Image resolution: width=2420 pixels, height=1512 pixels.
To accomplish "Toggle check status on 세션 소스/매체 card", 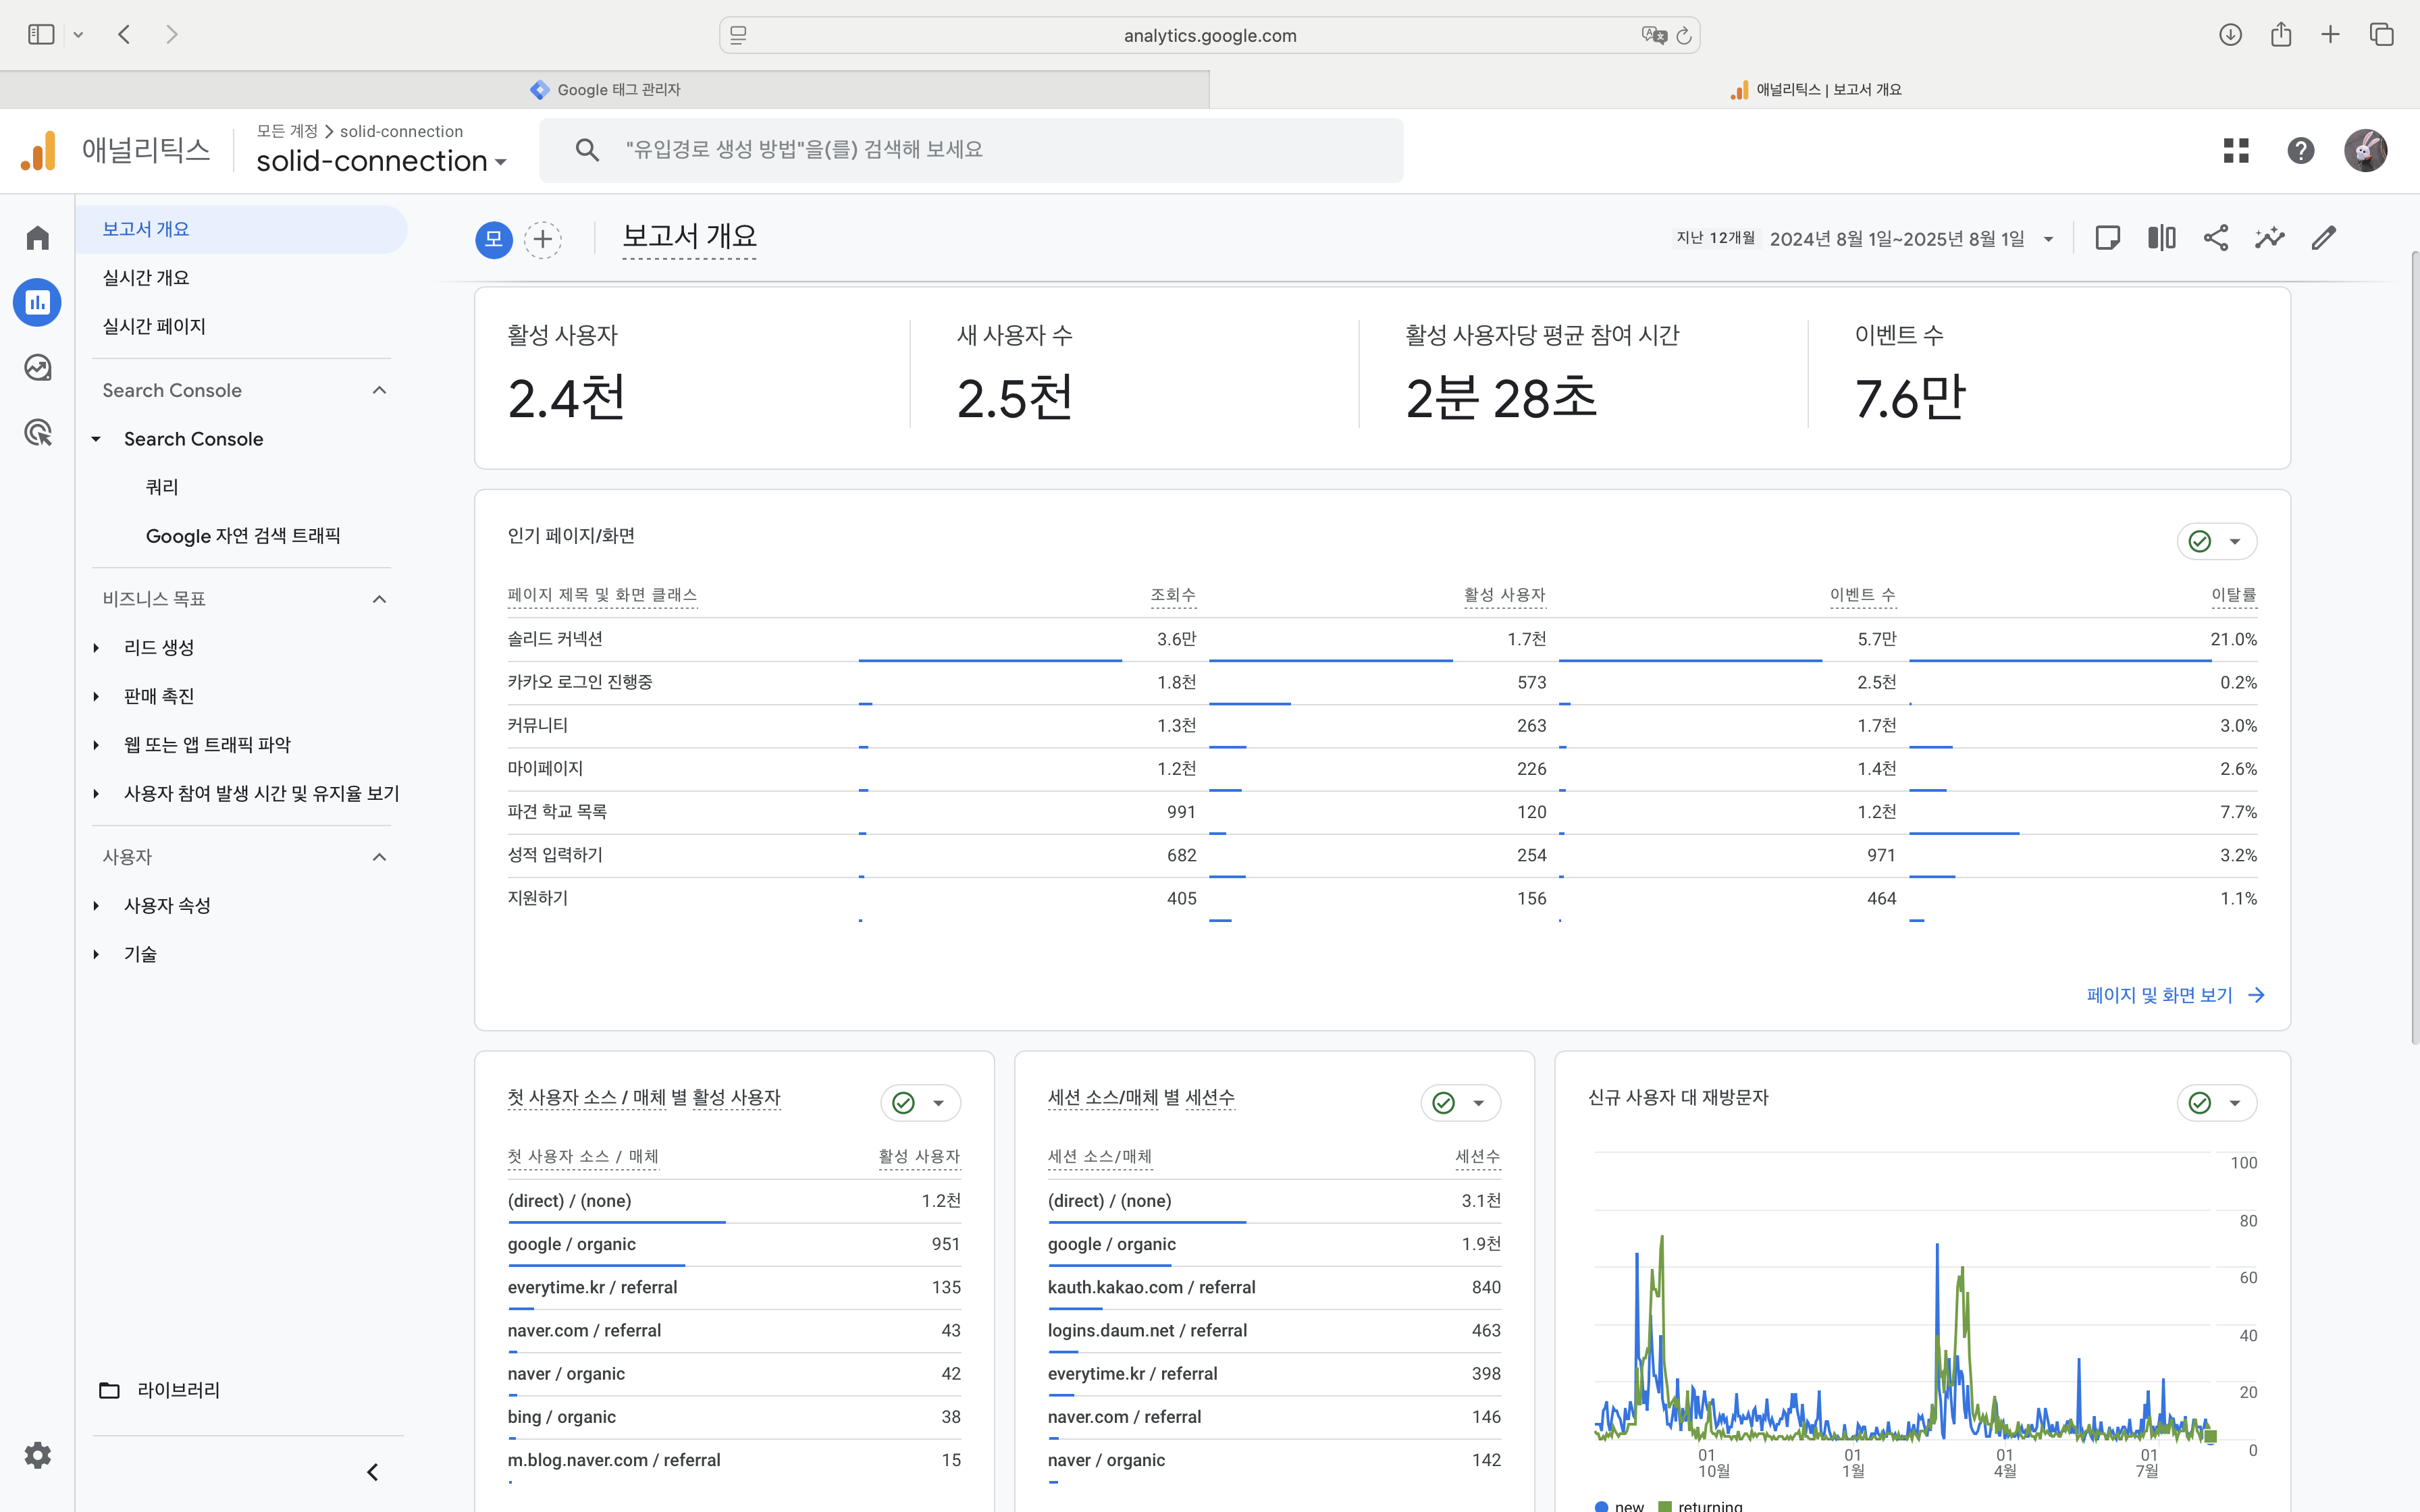I will point(1444,1103).
